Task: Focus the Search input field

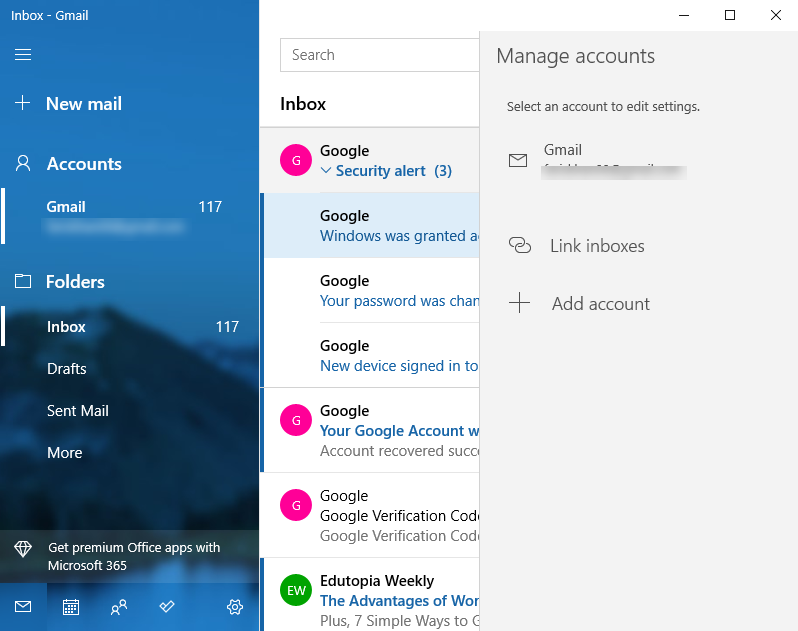Action: (380, 54)
